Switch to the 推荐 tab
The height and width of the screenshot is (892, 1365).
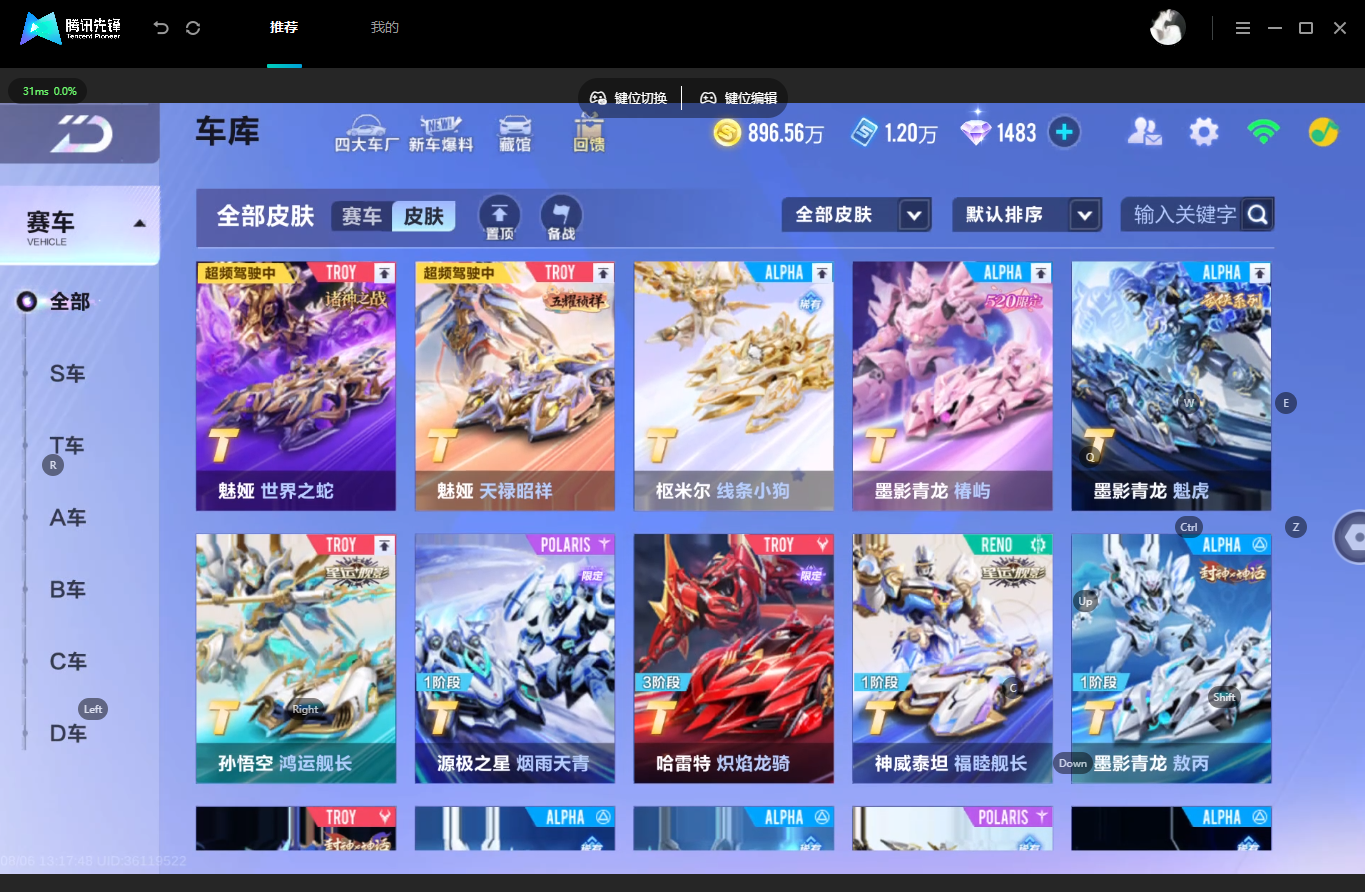(284, 28)
